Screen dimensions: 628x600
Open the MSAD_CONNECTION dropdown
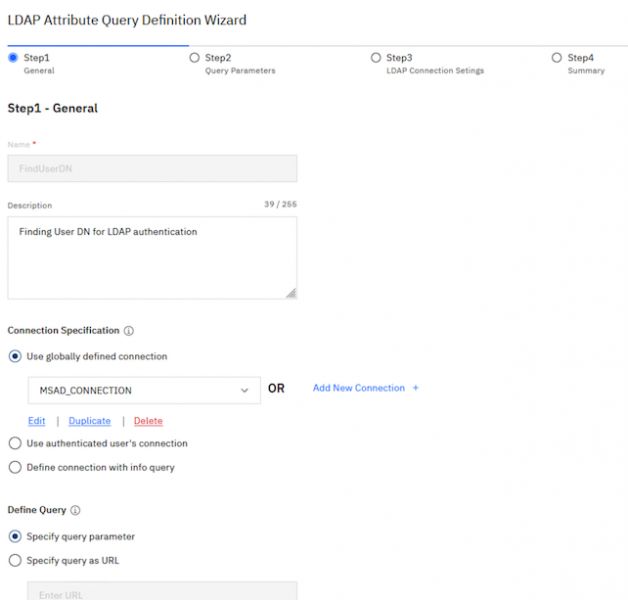click(144, 390)
